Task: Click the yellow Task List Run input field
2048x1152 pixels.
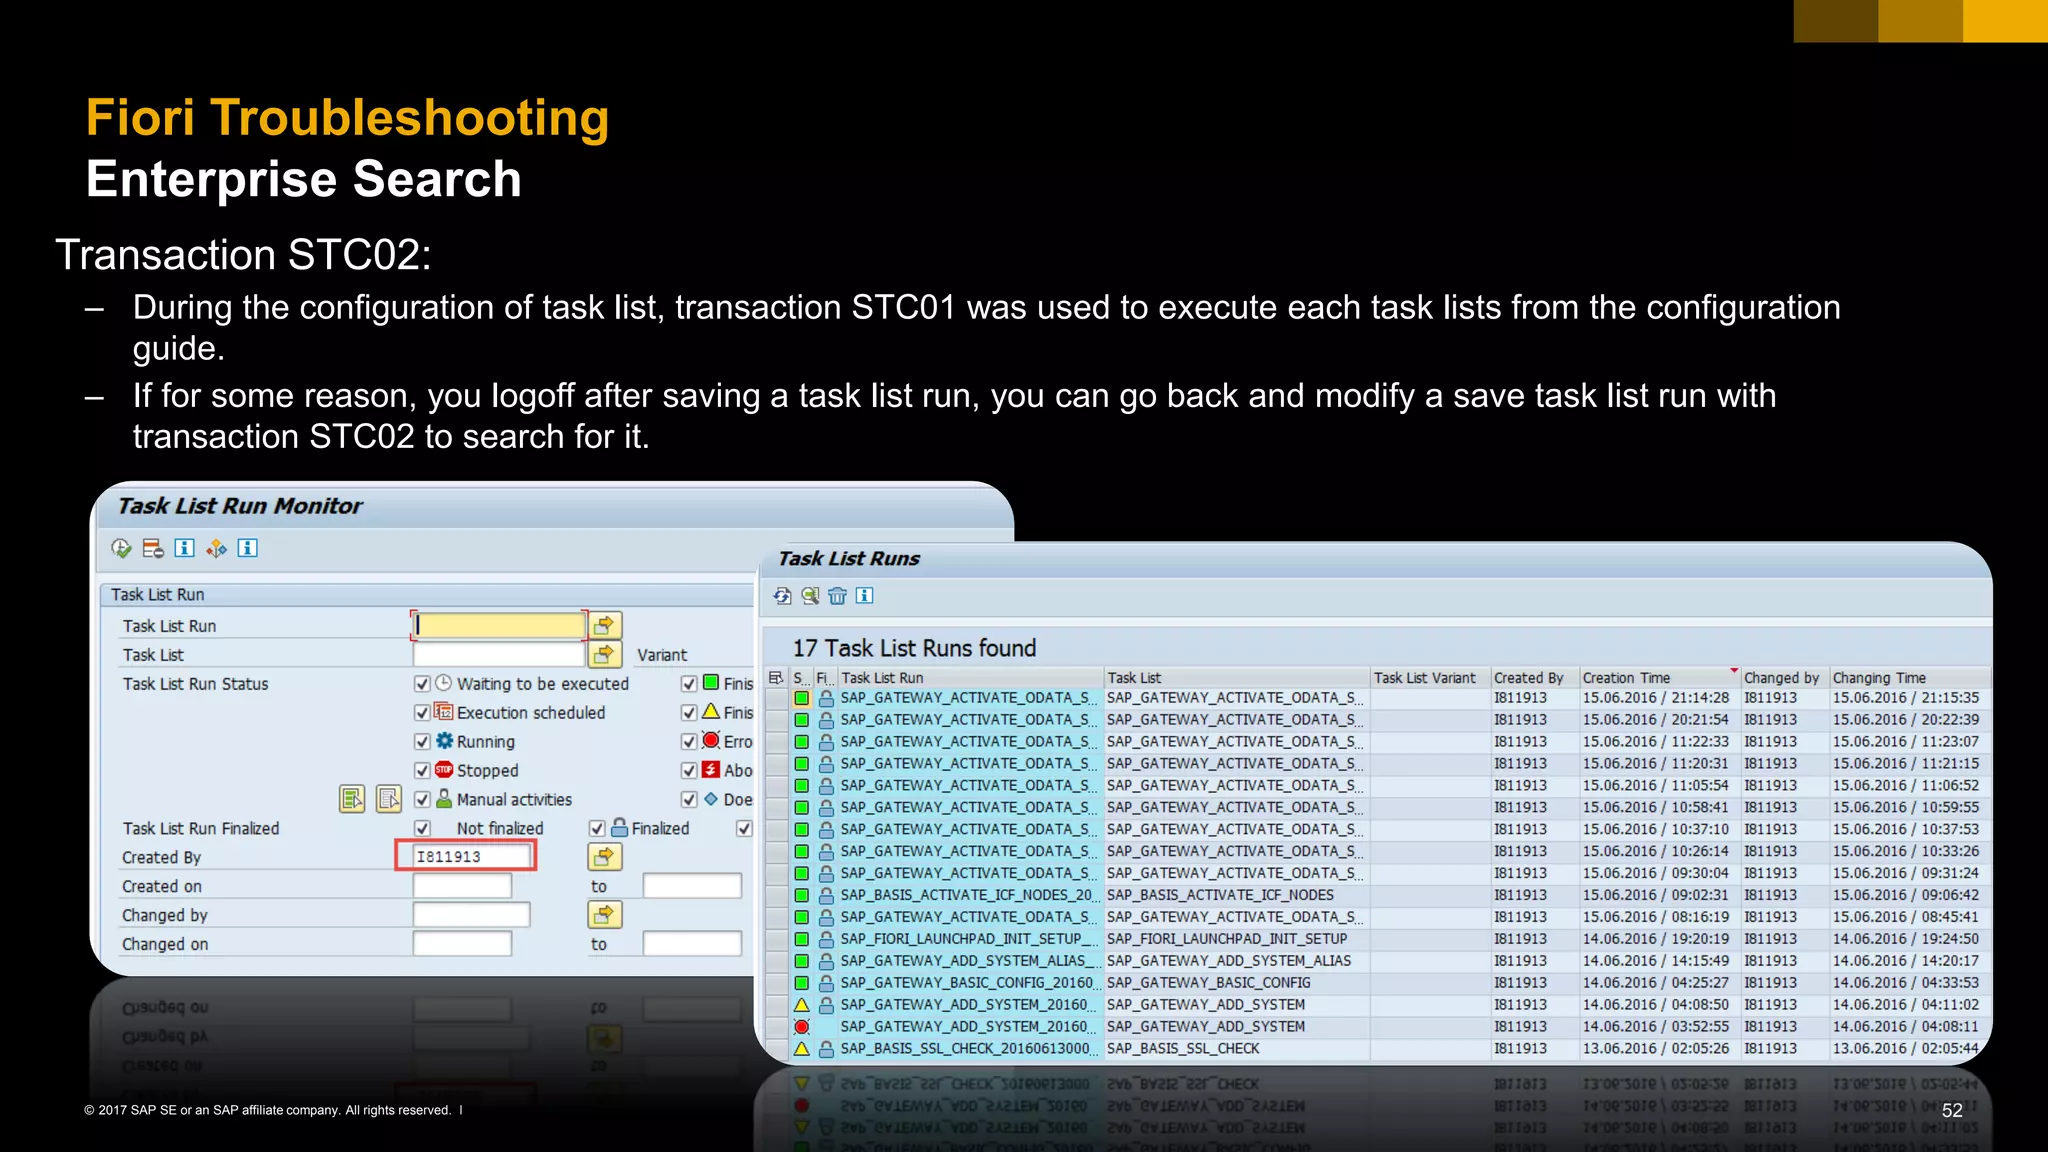Action: coord(499,626)
